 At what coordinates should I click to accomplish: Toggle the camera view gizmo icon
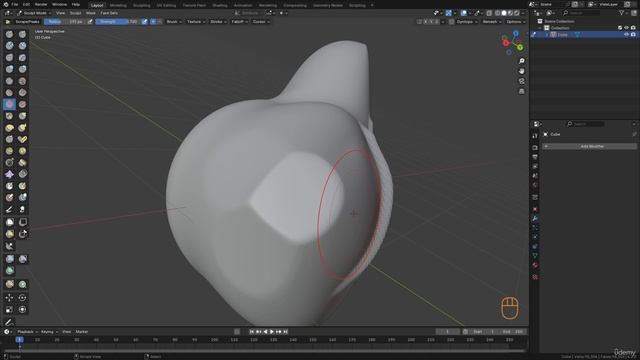[x=522, y=81]
